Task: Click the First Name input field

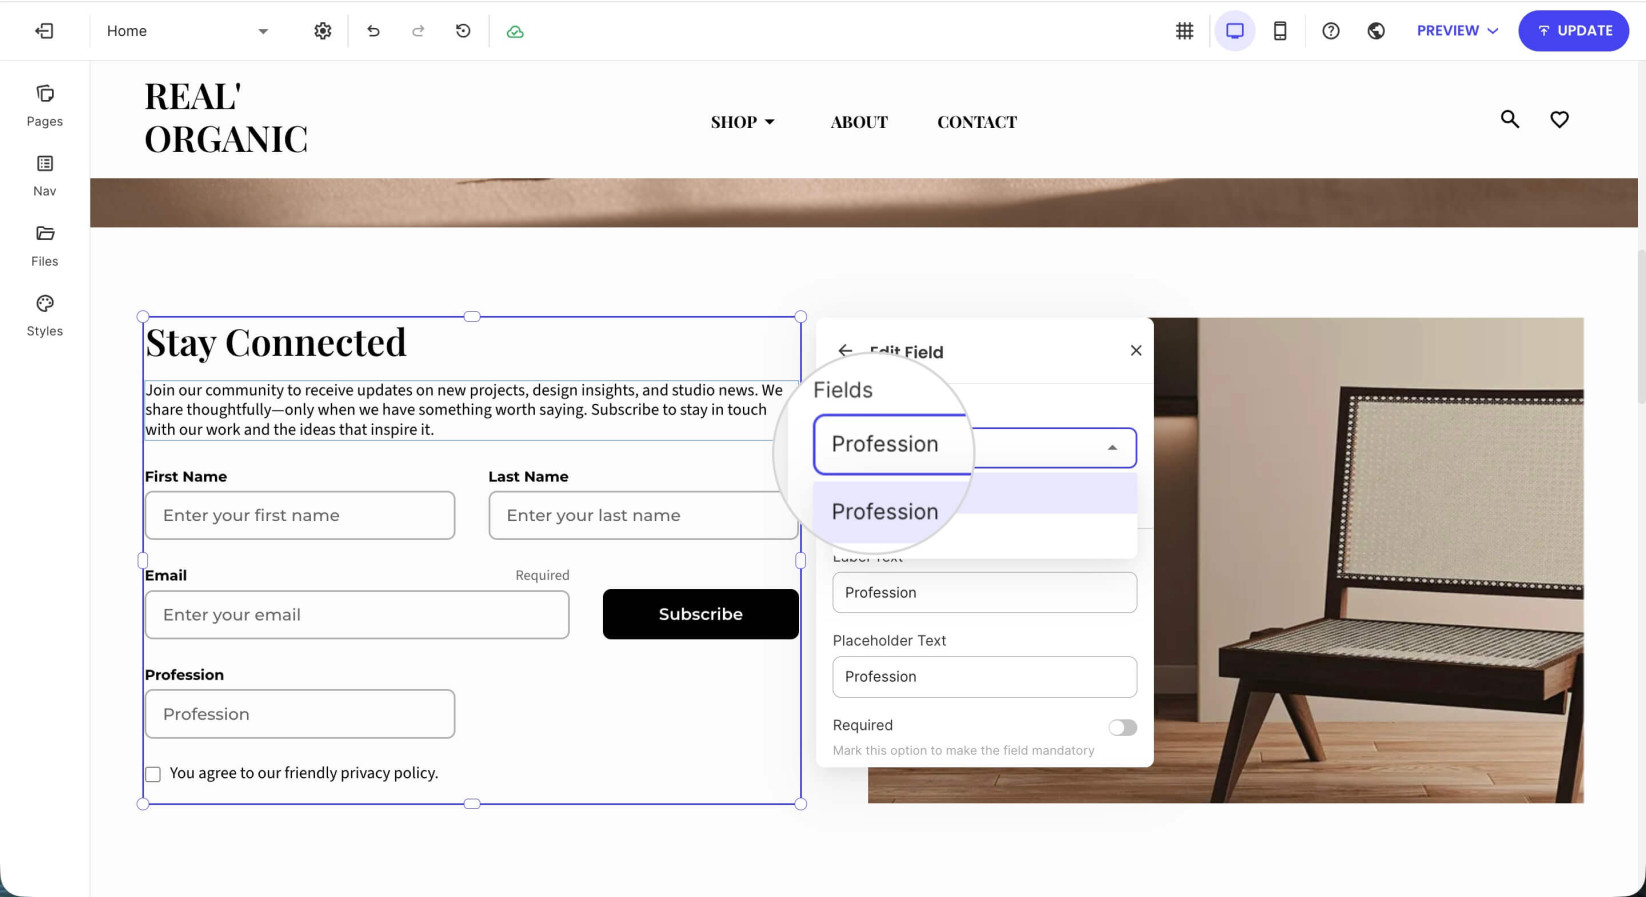Action: tap(300, 515)
